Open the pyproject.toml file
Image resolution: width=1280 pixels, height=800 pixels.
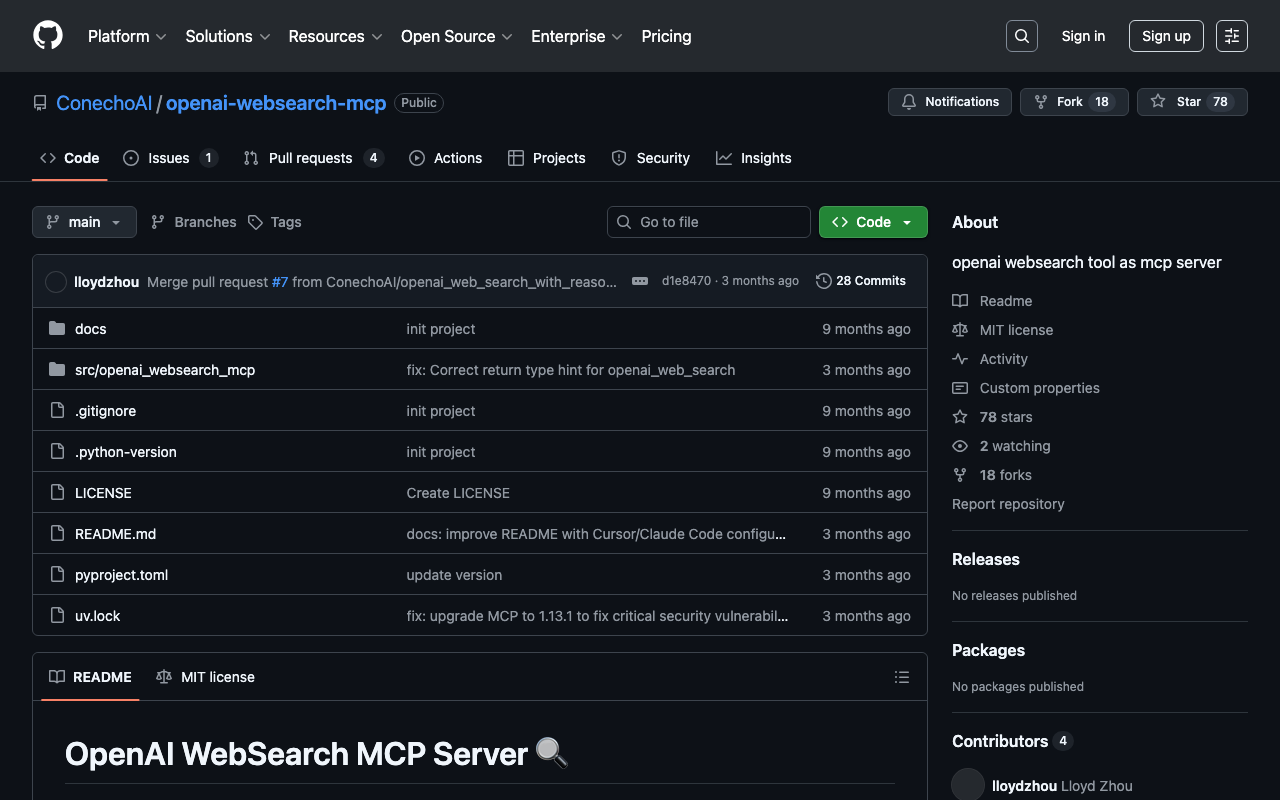click(x=121, y=575)
